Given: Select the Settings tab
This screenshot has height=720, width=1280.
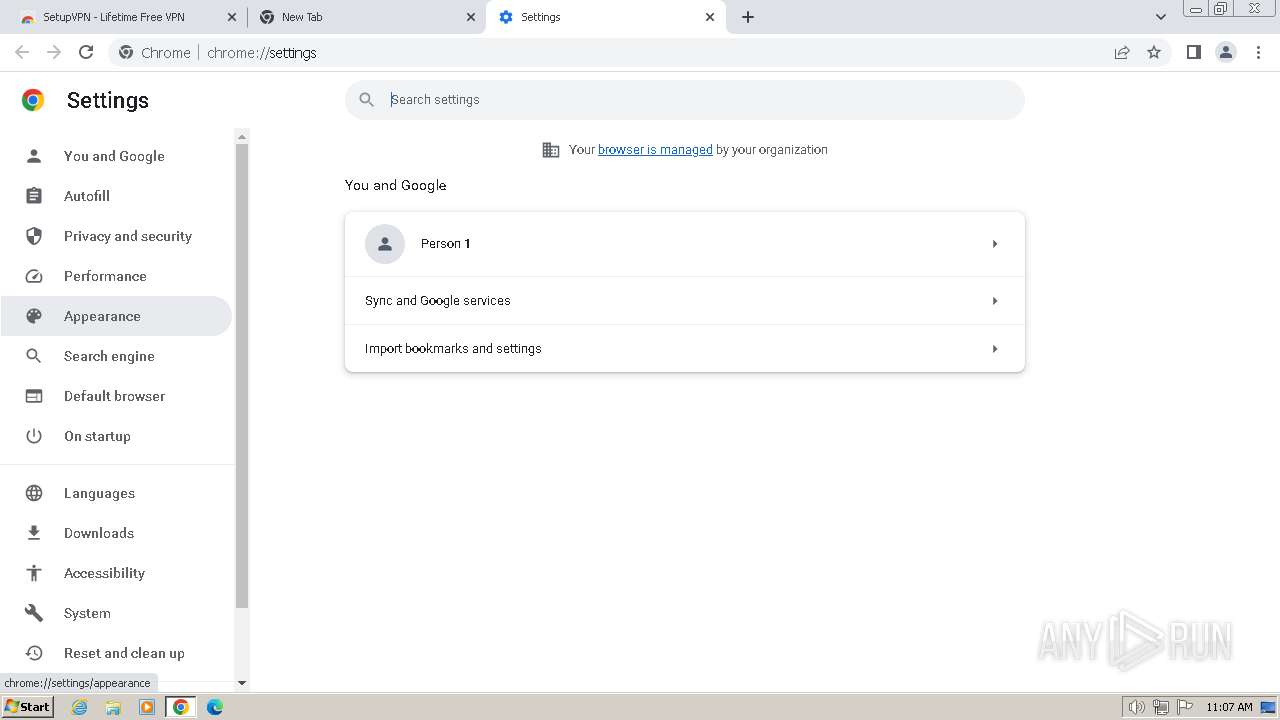Looking at the screenshot, I should 606,17.
